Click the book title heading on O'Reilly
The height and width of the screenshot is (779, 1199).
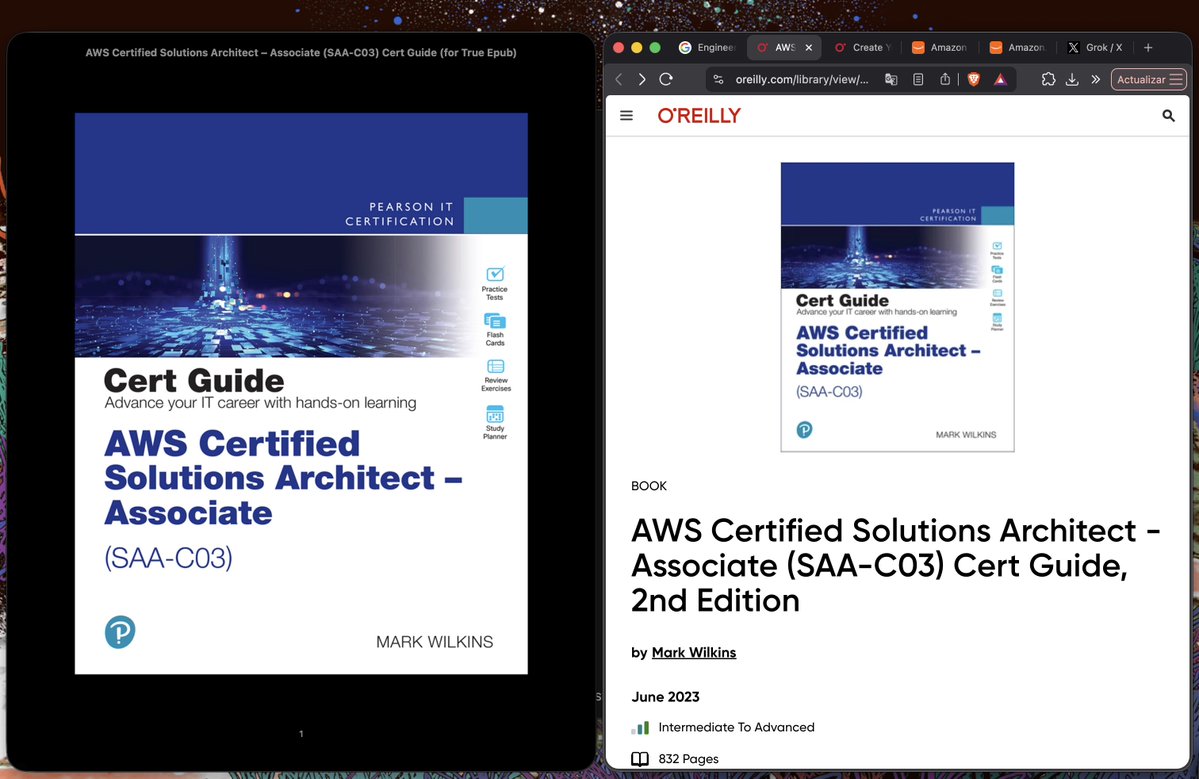(895, 565)
